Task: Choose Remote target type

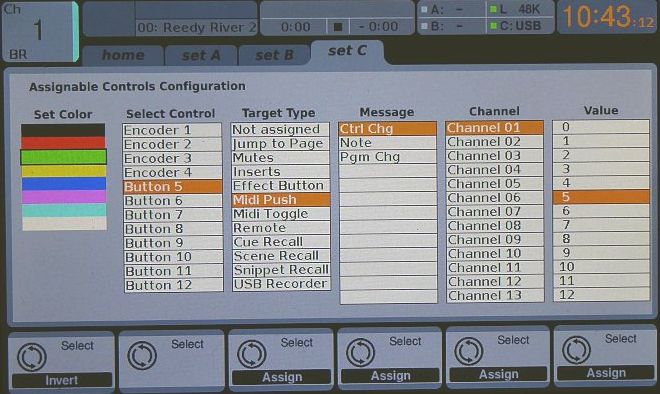Action: (x=281, y=228)
